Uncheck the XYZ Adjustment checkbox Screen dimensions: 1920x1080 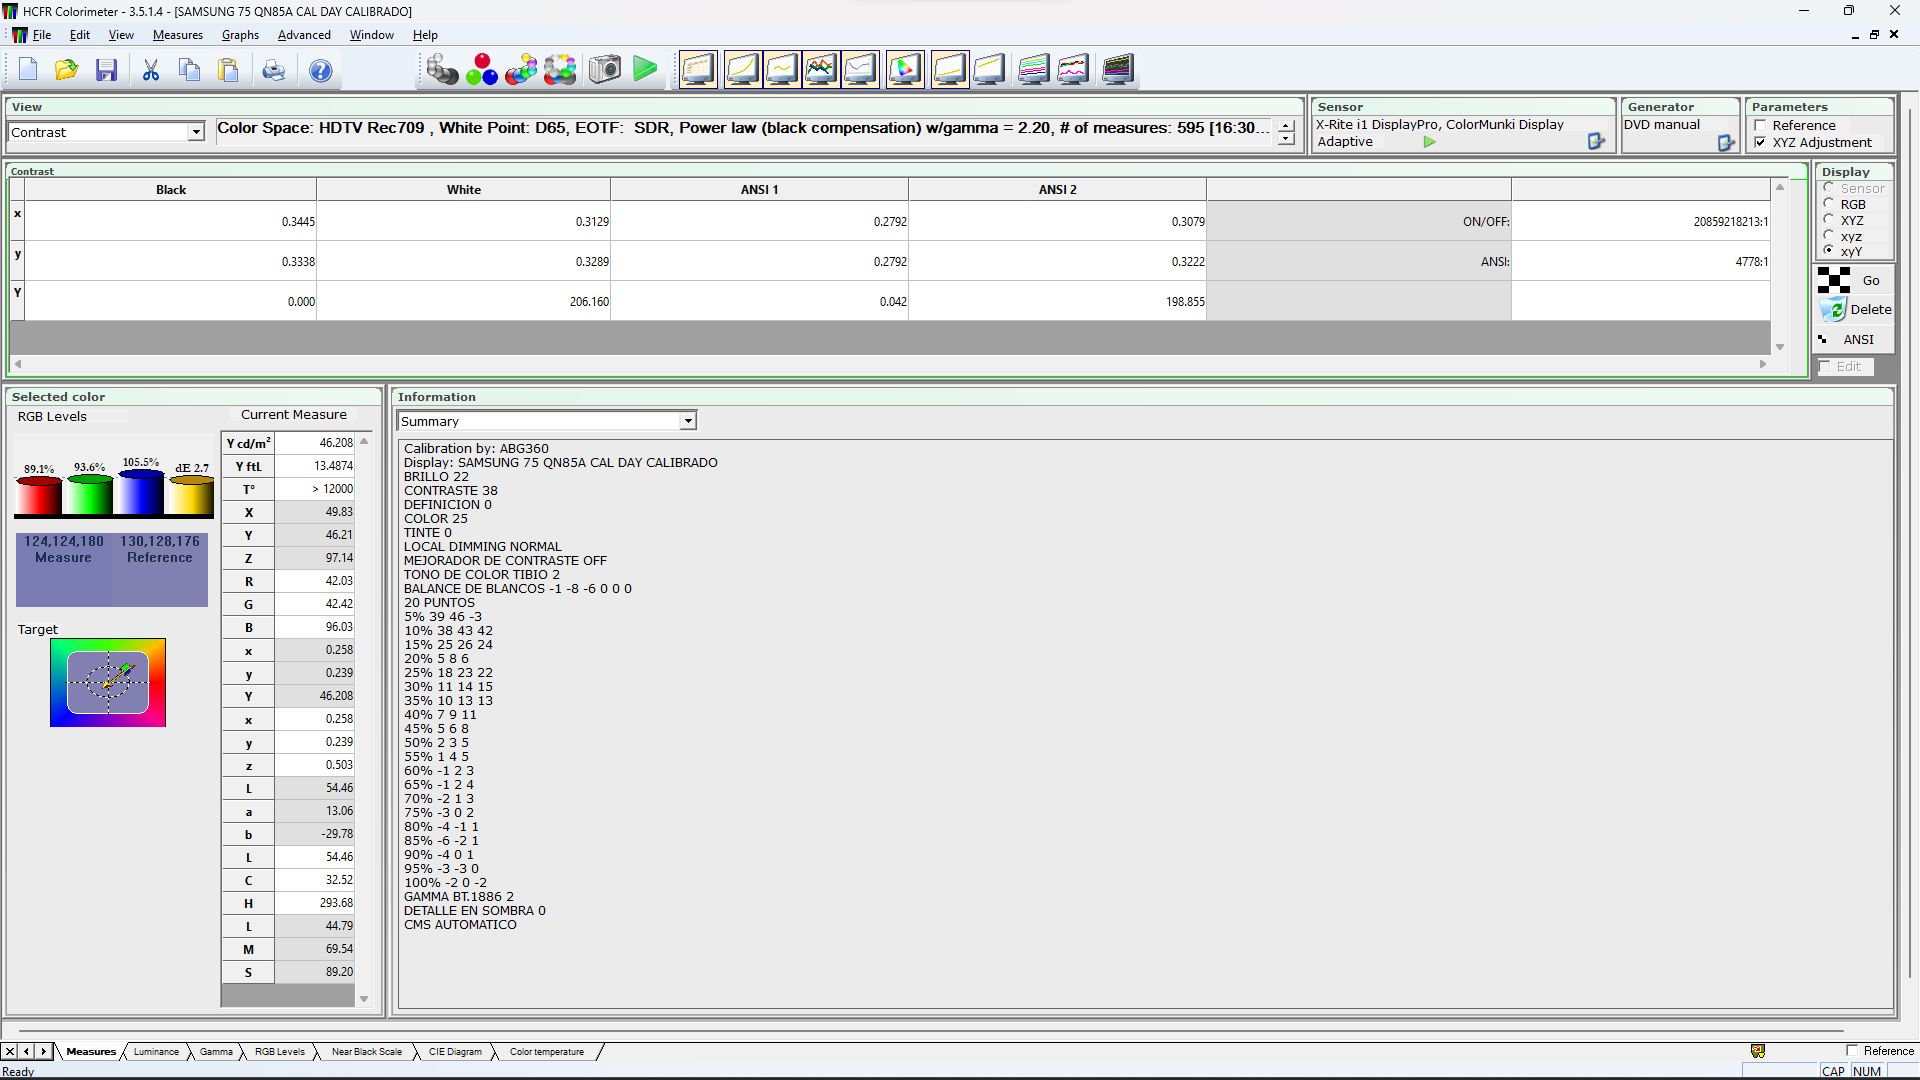(x=1760, y=143)
